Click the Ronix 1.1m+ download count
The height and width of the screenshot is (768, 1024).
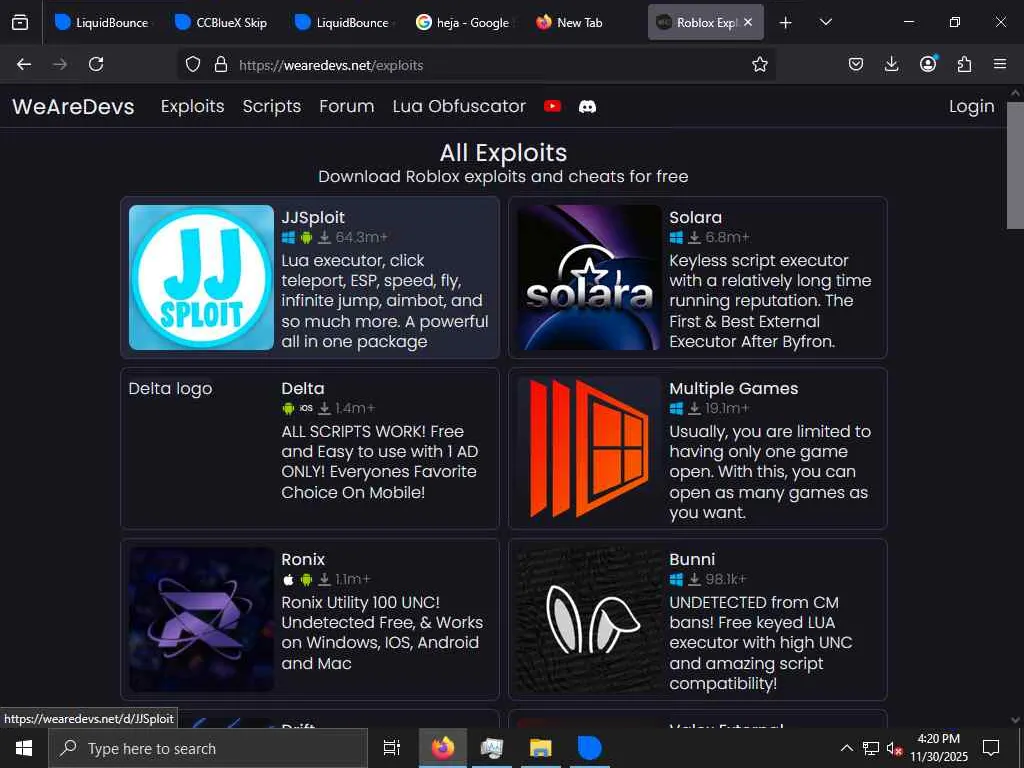coord(353,579)
